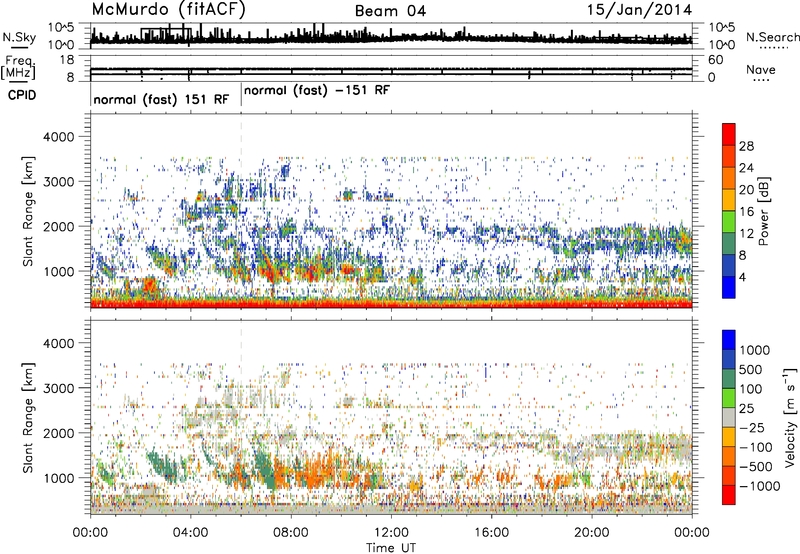This screenshot has height=554, width=800.
Task: Click the '-1000' velocity scale value
Action: pyautogui.click(x=760, y=486)
